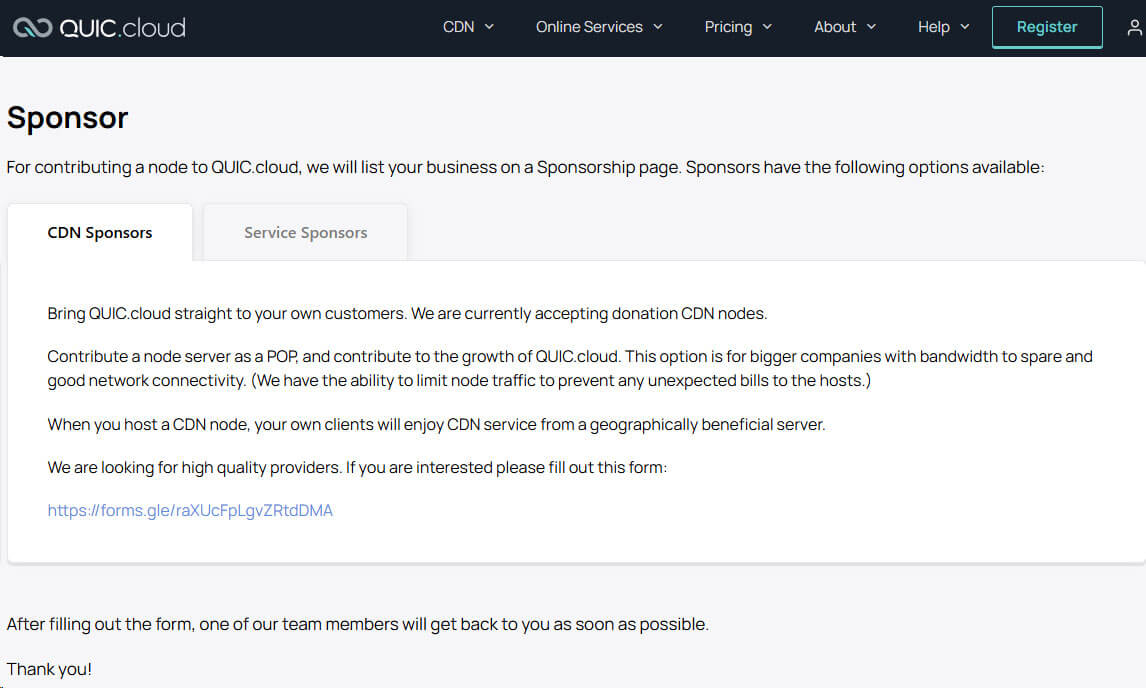Open the Help menu
Viewport: 1146px width, 688px height.
click(933, 27)
